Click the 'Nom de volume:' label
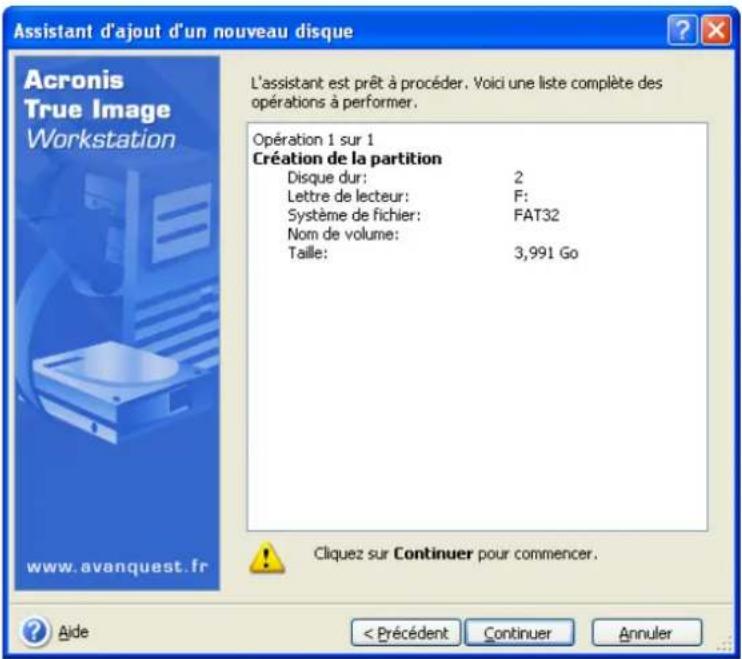Image resolution: width=742 pixels, height=659 pixels. 343,234
